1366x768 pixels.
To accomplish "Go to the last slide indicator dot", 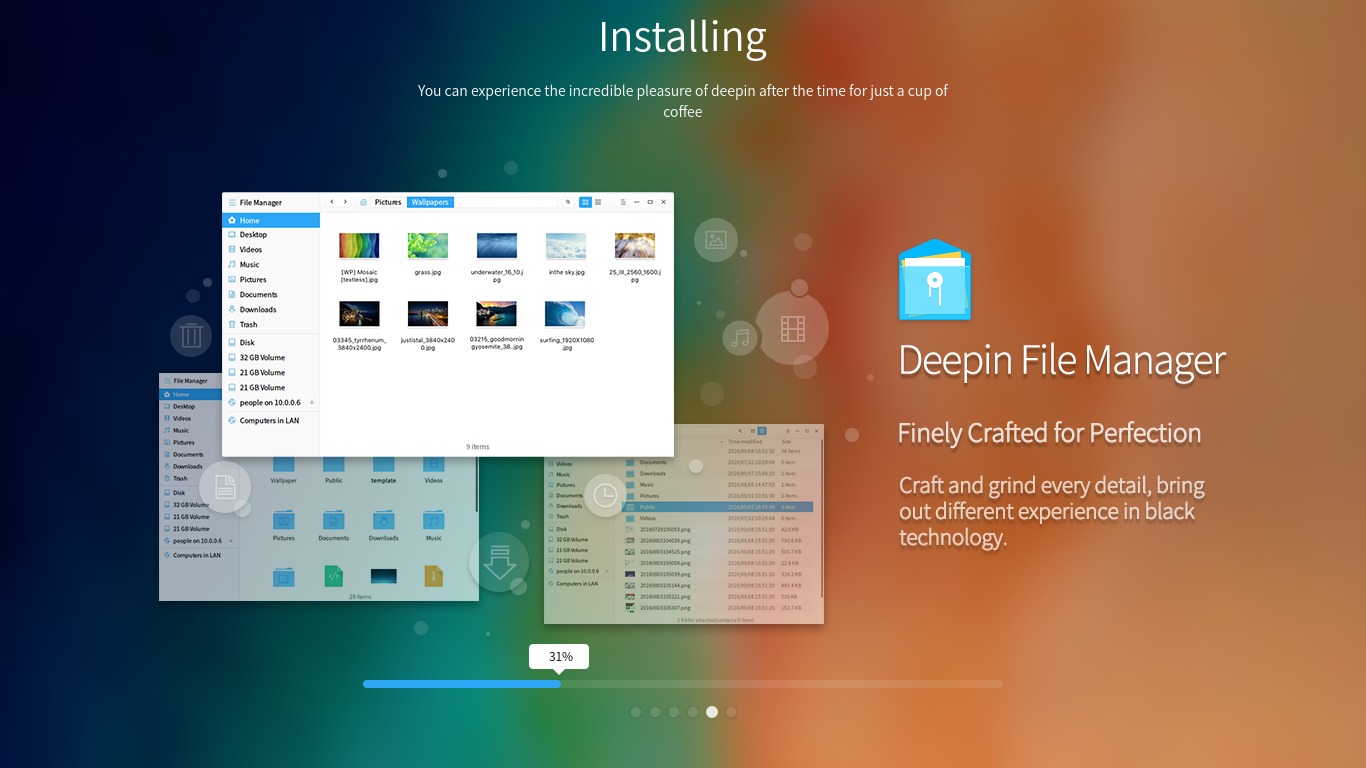I will [x=731, y=712].
